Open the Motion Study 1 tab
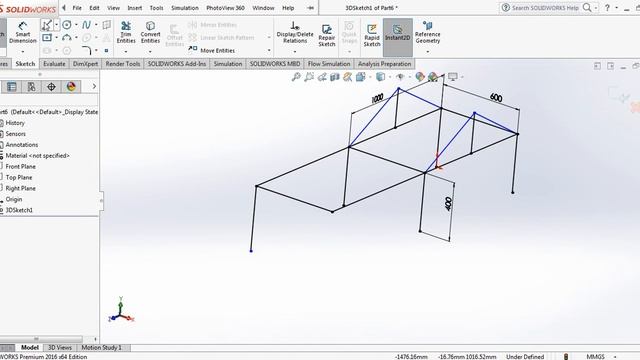This screenshot has width=640, height=360. tap(102, 348)
